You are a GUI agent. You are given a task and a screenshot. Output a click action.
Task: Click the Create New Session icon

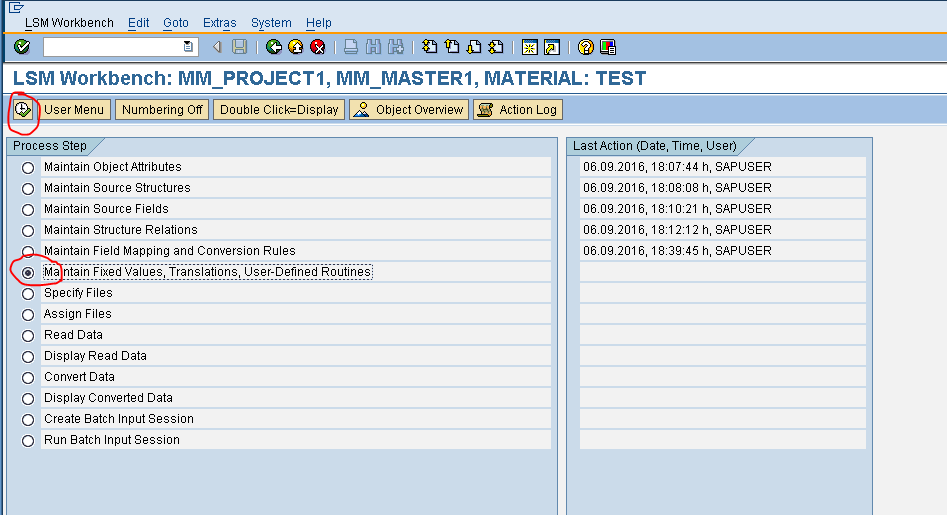(x=530, y=47)
